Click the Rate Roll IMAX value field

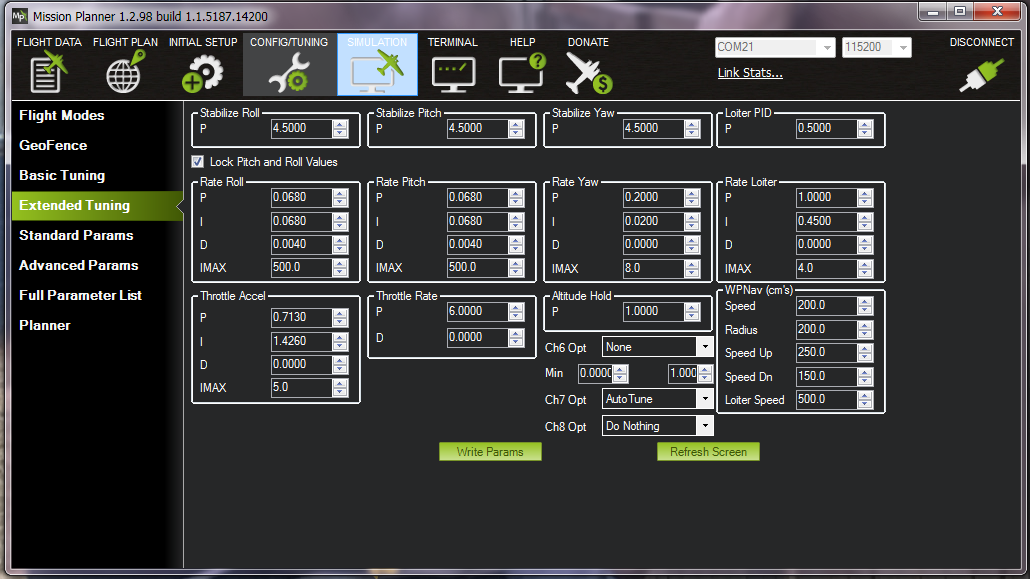tap(302, 267)
